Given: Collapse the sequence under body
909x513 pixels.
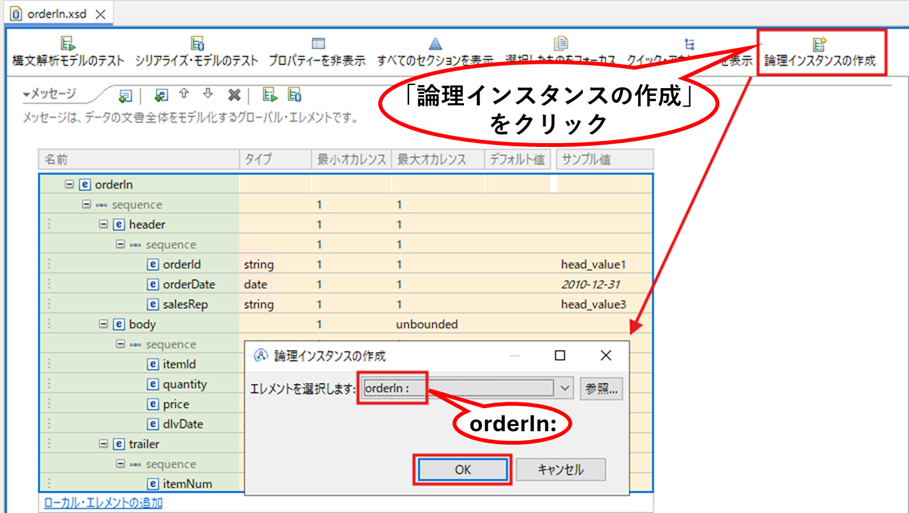Looking at the screenshot, I should coord(120,344).
